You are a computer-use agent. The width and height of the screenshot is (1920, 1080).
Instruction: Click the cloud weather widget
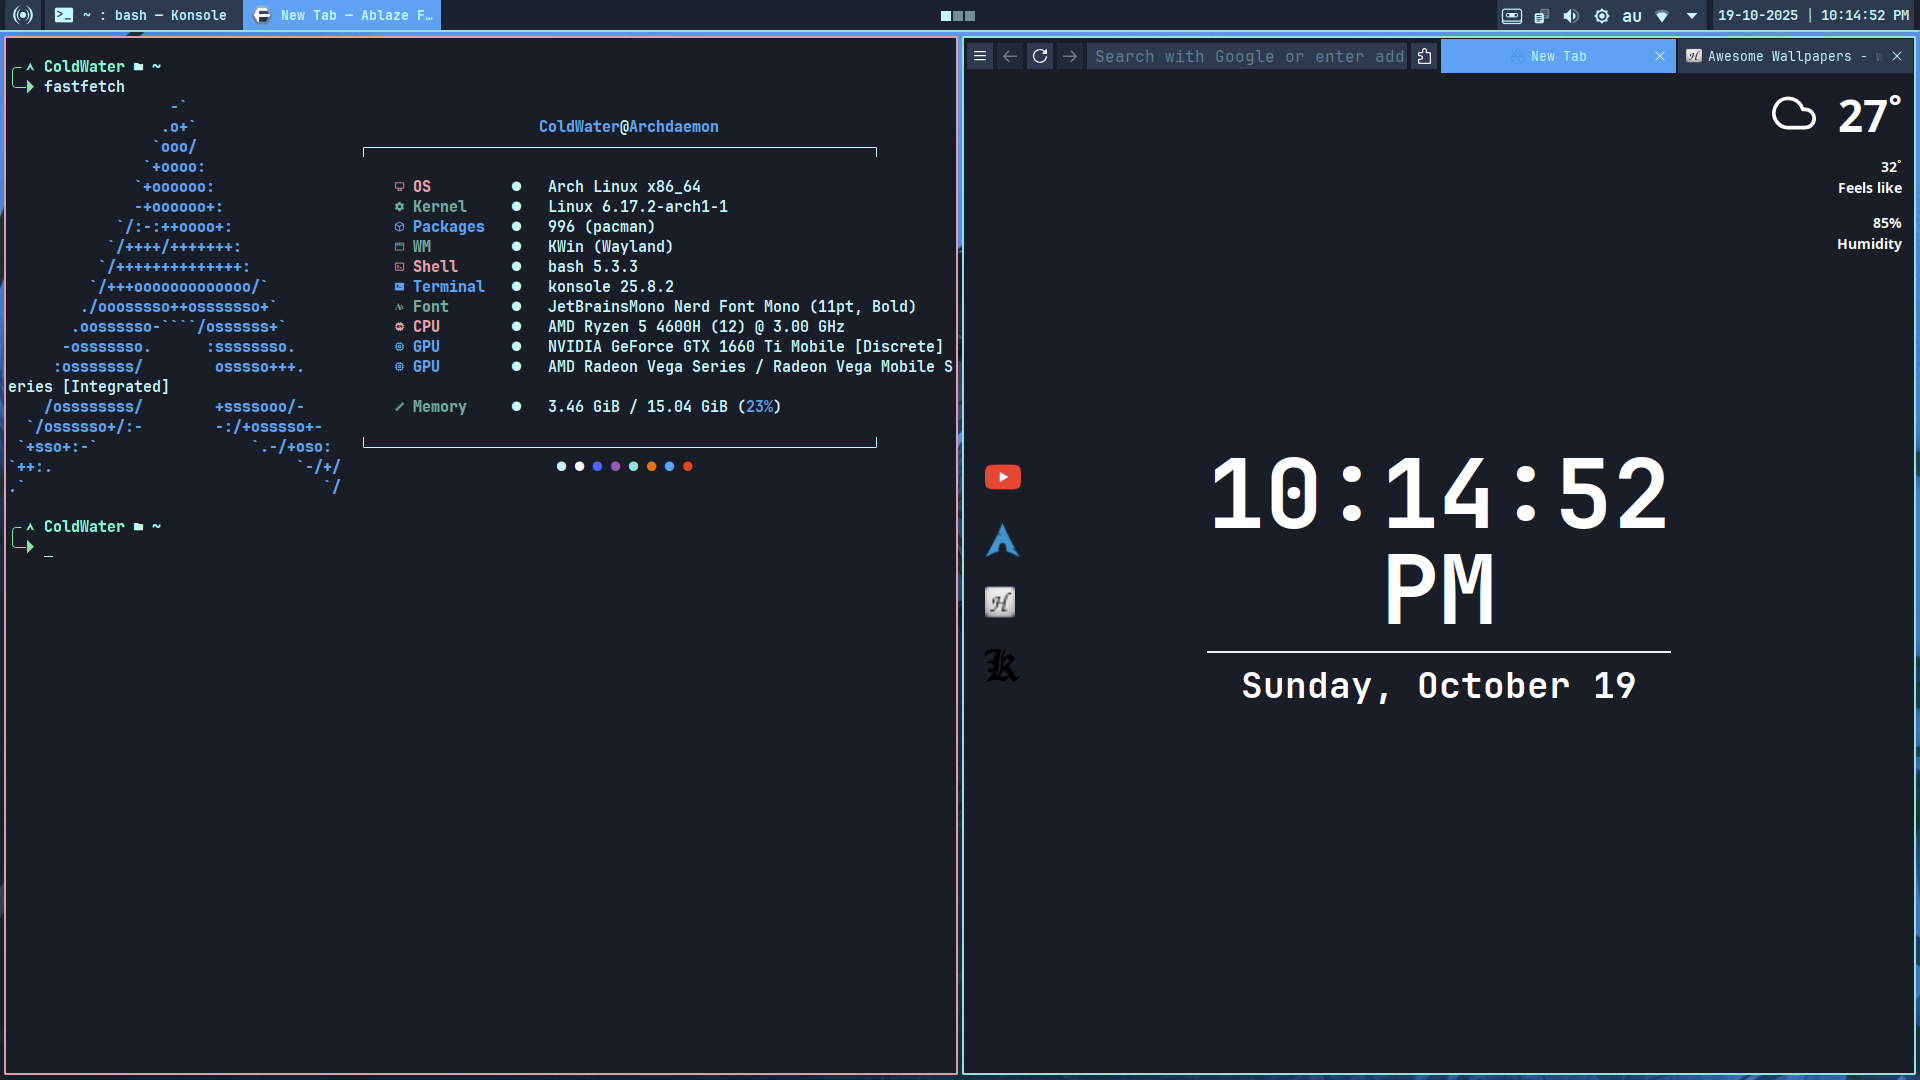click(x=1793, y=114)
